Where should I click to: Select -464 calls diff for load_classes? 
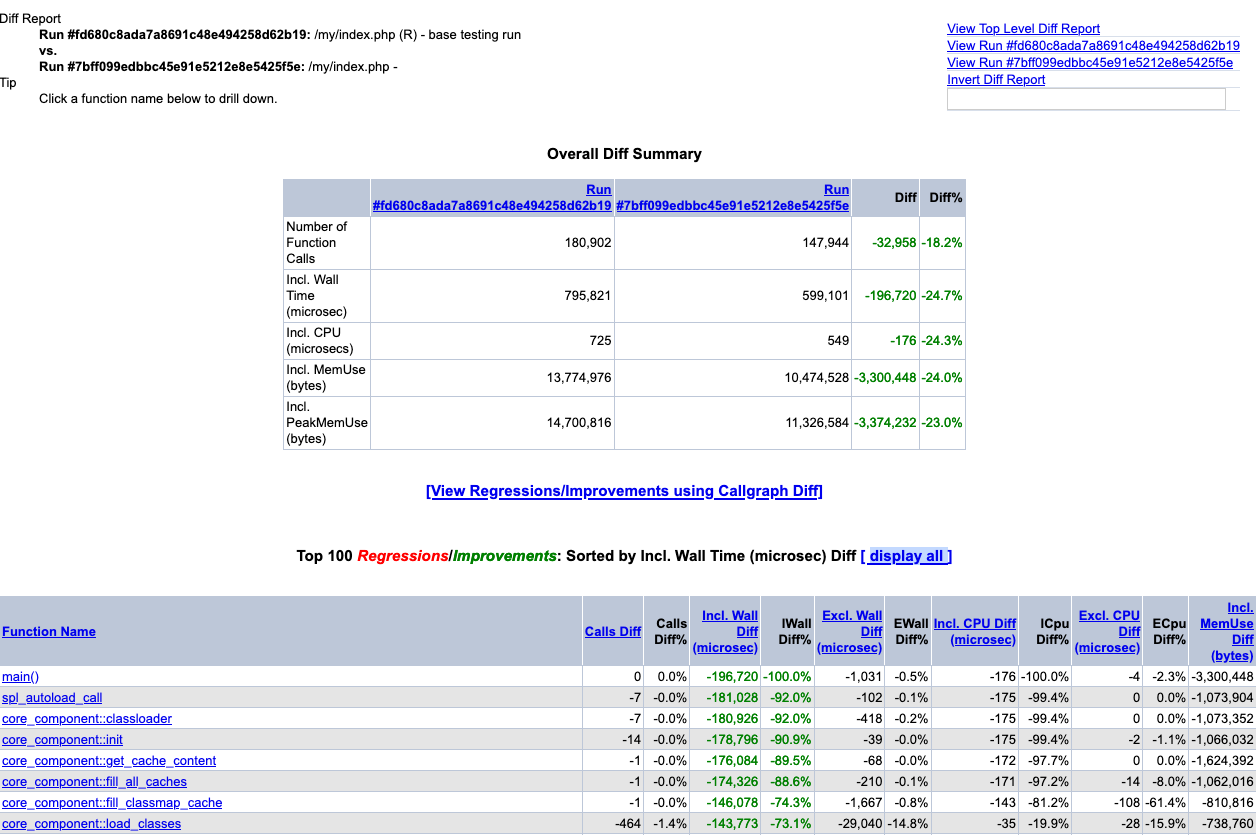(x=627, y=824)
